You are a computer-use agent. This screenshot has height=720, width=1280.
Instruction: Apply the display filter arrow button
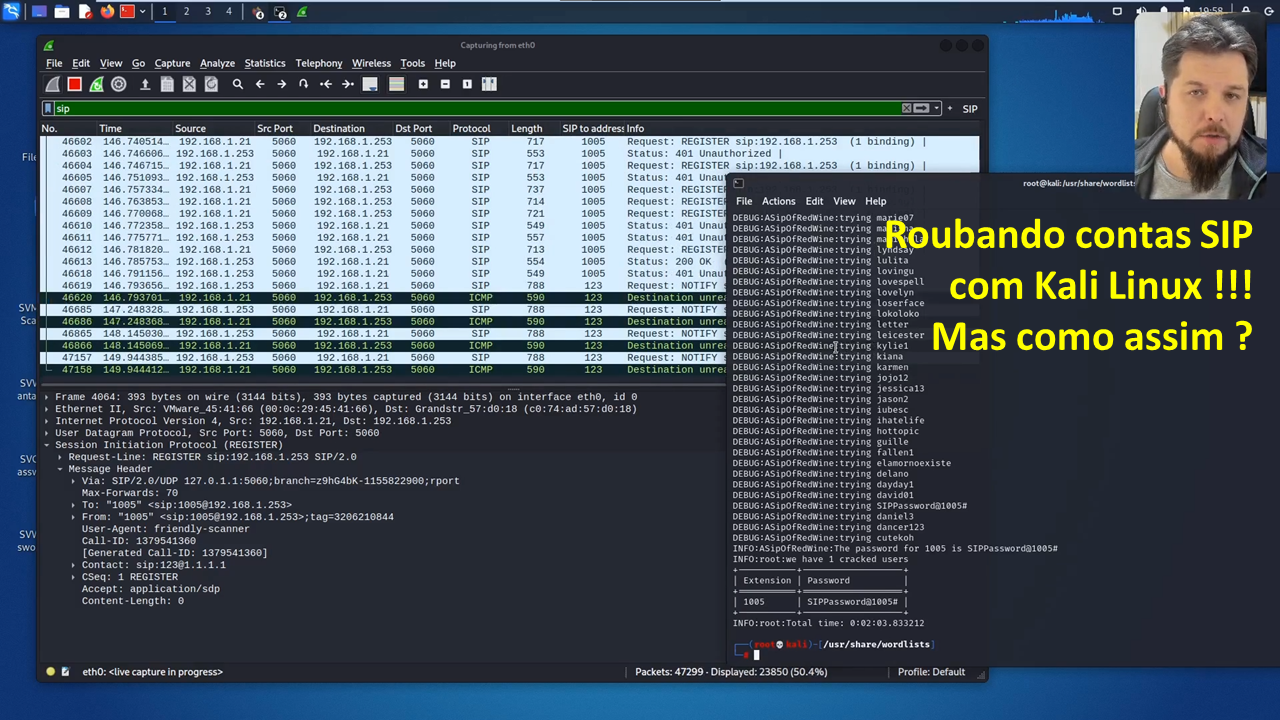tap(922, 108)
